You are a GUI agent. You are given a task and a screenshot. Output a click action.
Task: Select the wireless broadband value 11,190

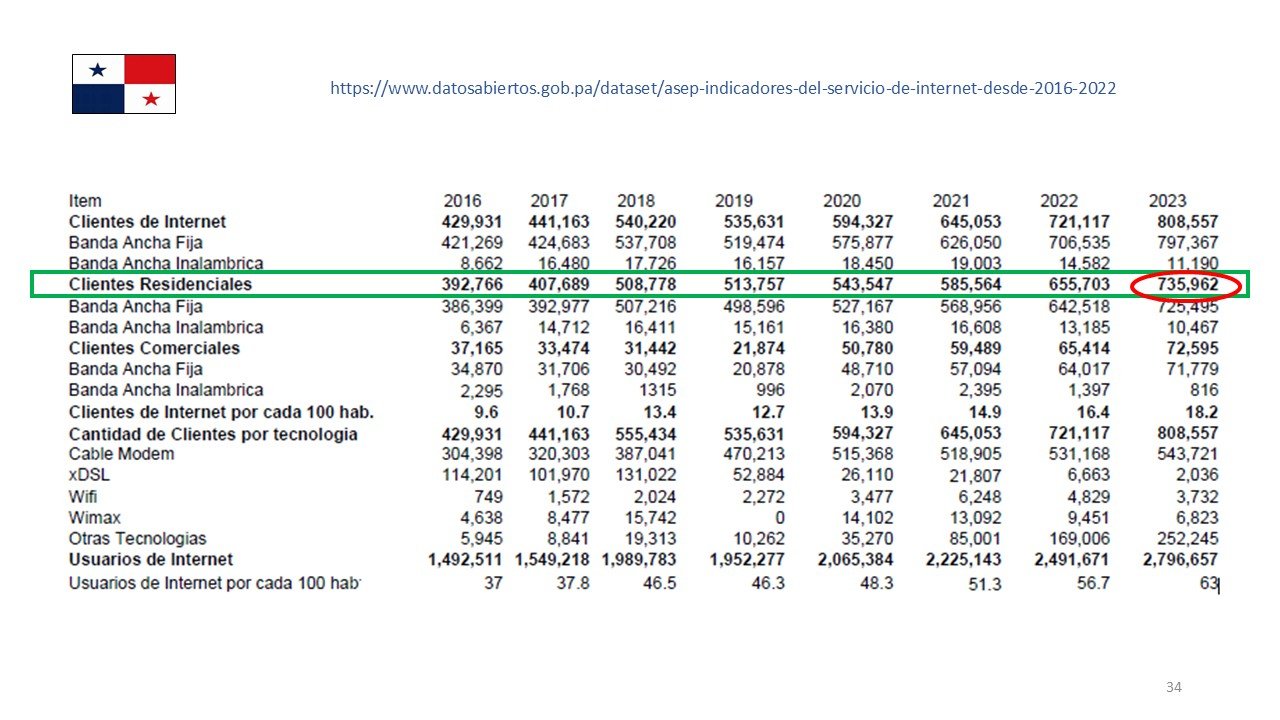[x=1192, y=263]
